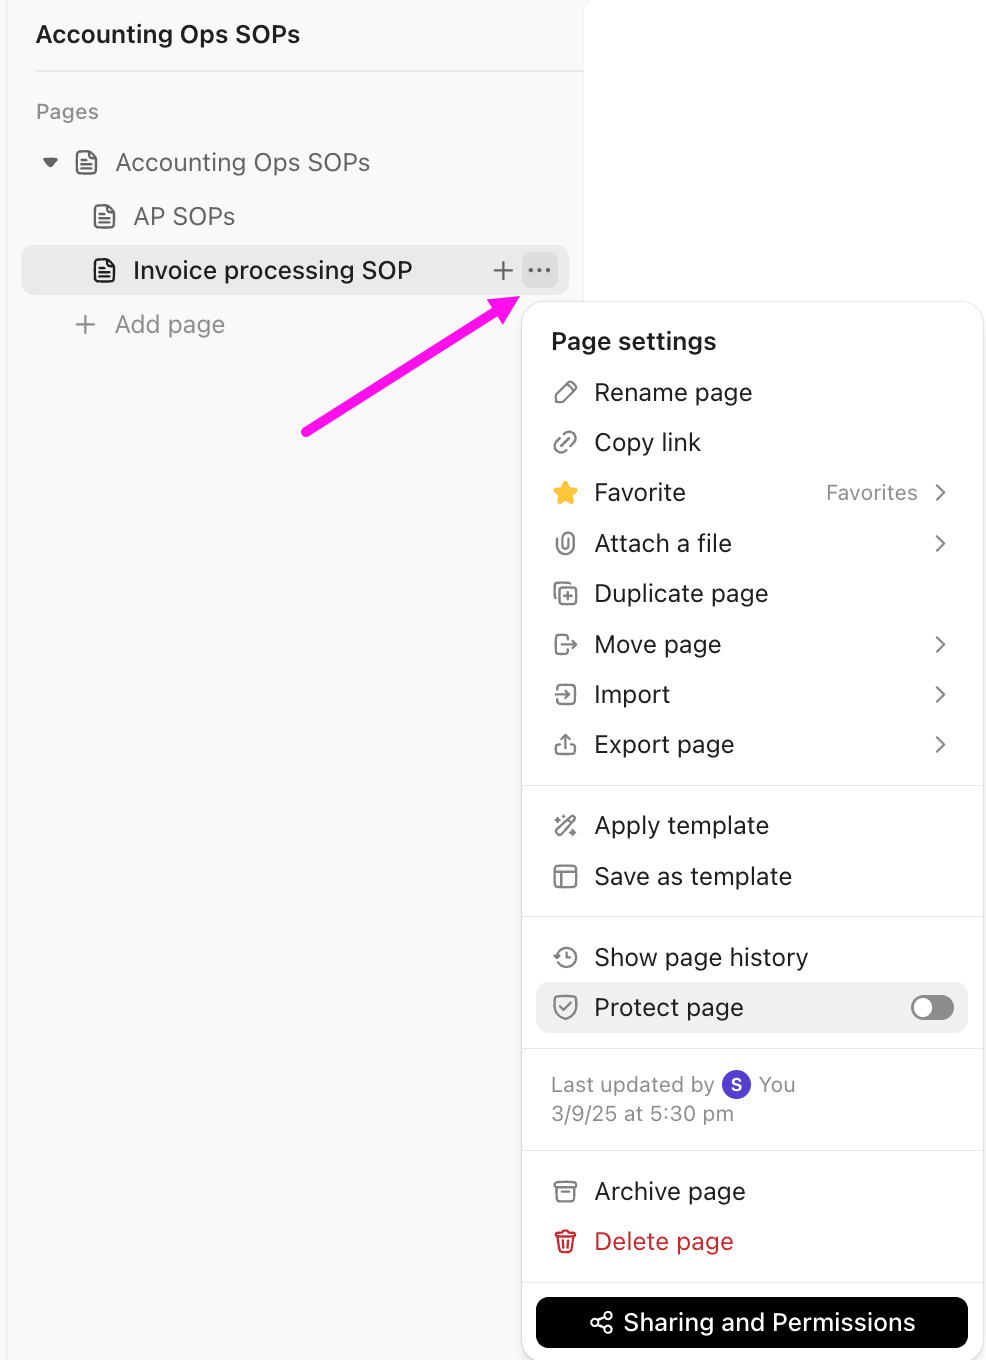Enable the Protect page toggle

pos(931,1007)
